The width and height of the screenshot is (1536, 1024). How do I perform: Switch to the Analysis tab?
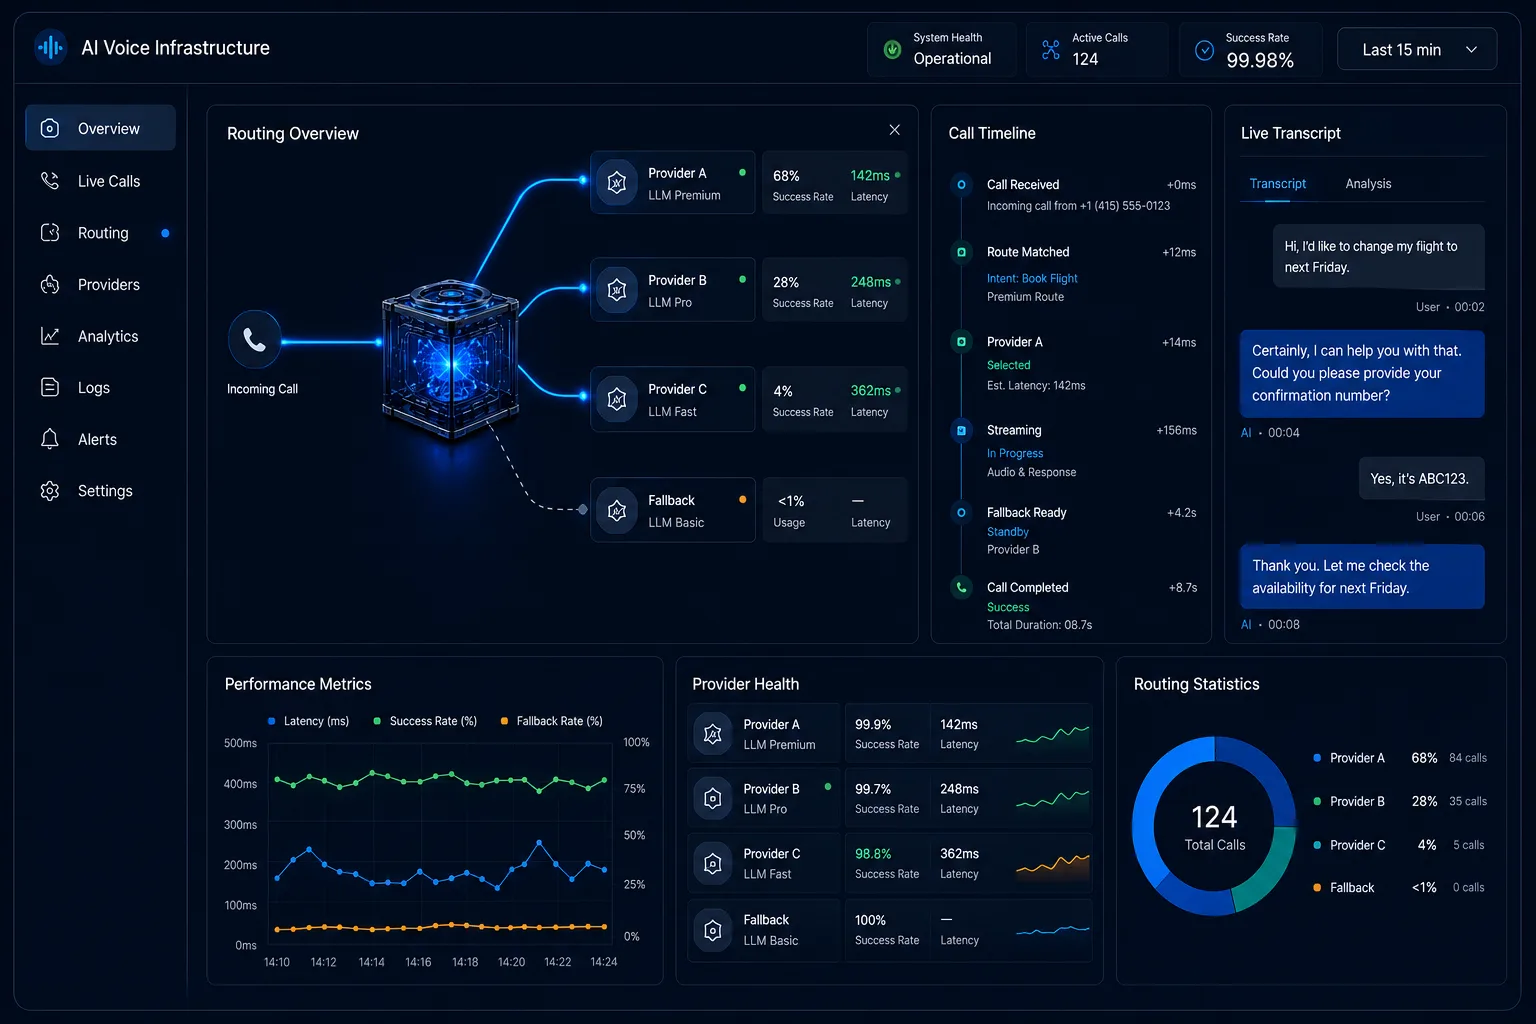coord(1368,184)
